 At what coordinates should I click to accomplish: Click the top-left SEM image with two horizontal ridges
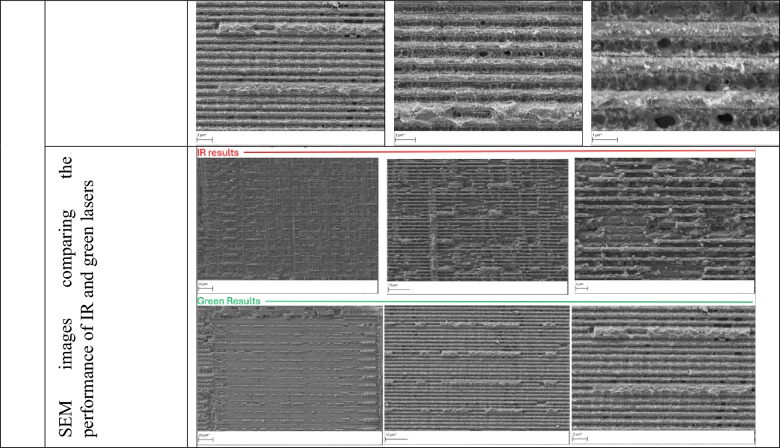pyautogui.click(x=290, y=66)
